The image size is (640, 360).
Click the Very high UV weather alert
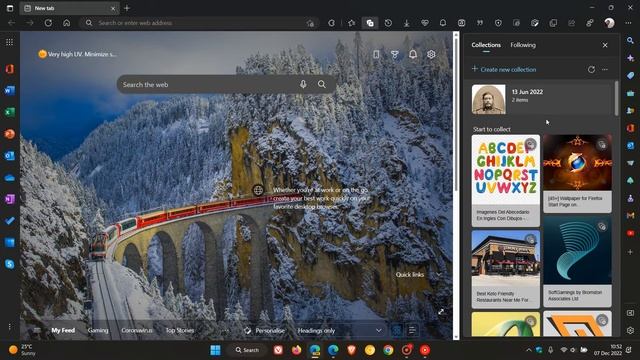pos(77,54)
